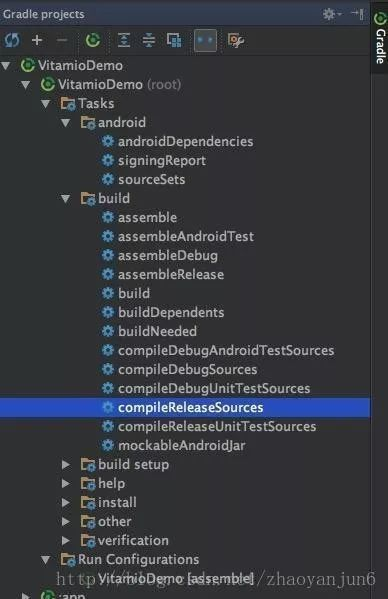This screenshot has width=388, height=599.
Task: Click the Refresh all Gradle projects icon
Action: pos(11,40)
